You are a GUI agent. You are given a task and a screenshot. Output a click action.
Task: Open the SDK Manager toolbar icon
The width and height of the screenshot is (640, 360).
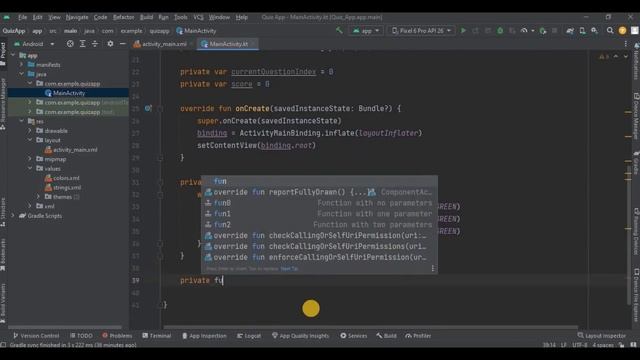click(x=594, y=31)
